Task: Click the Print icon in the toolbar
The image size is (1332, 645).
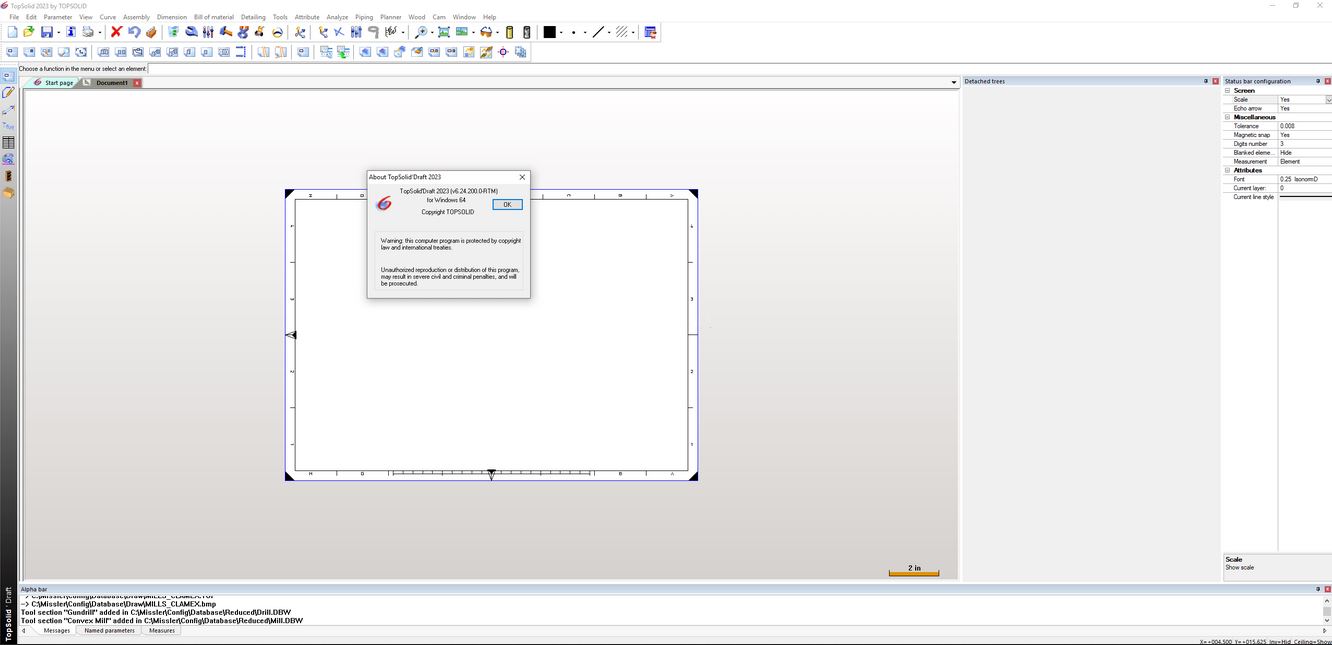Action: pyautogui.click(x=88, y=32)
